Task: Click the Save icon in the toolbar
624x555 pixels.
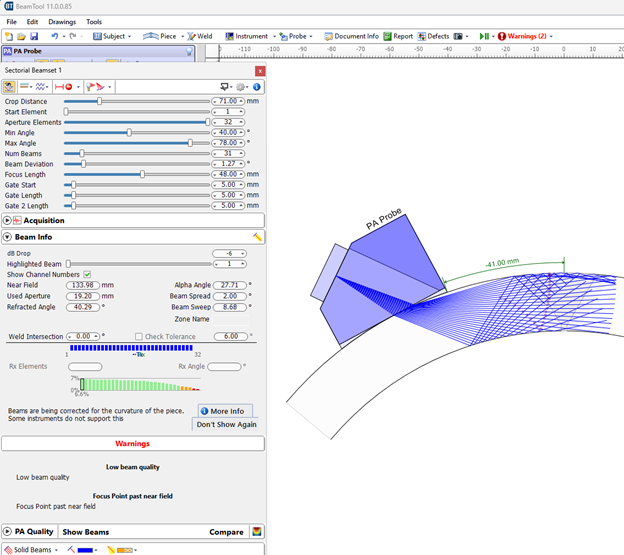Action: coord(34,36)
